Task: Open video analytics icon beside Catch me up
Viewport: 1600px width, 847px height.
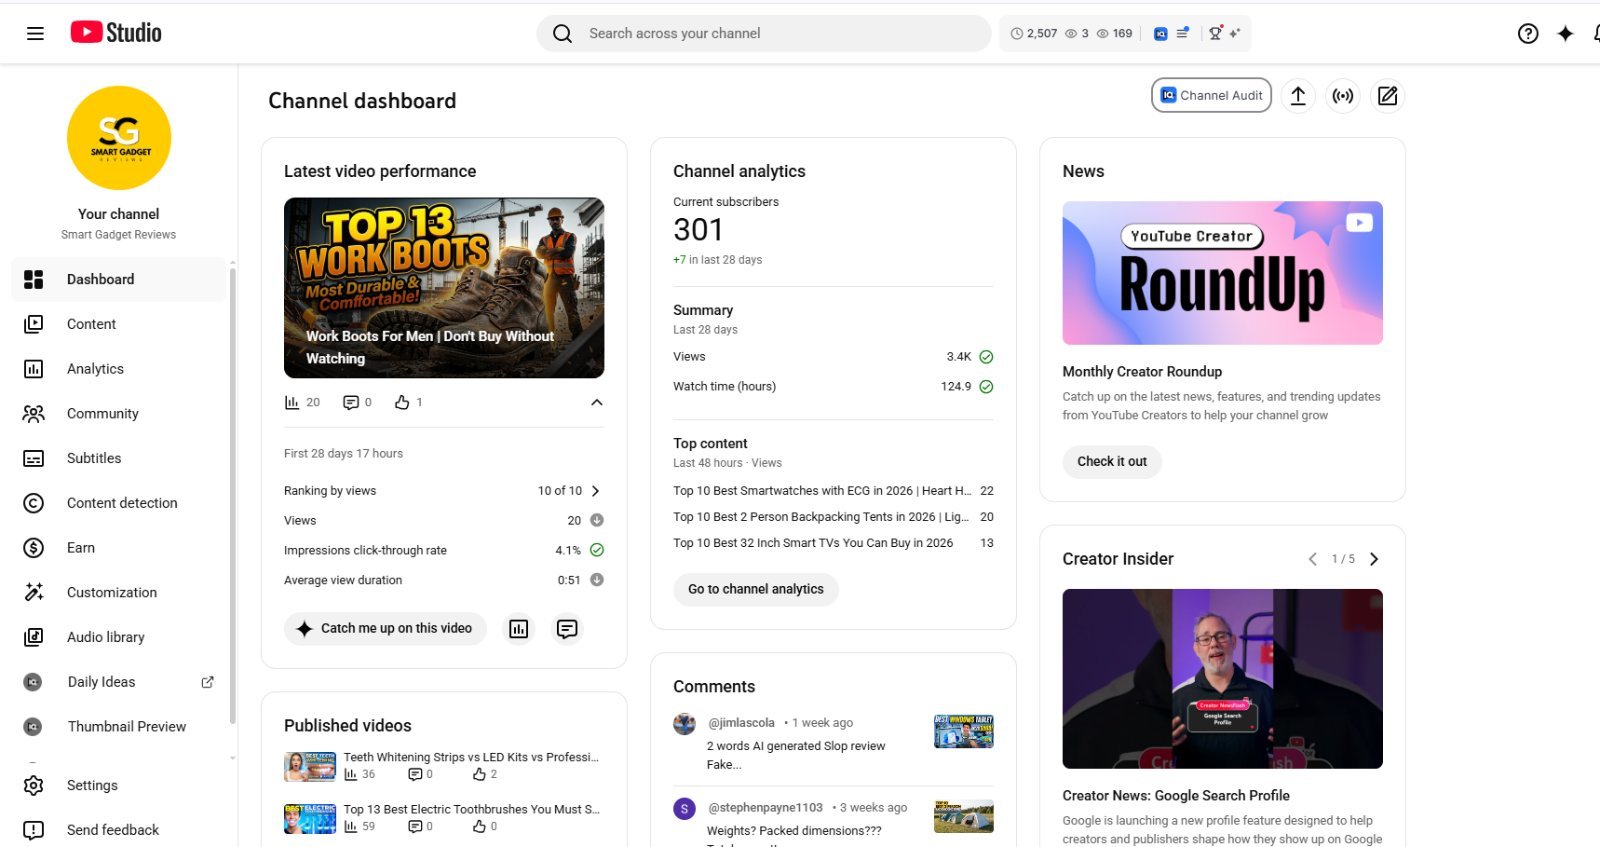Action: 518,629
